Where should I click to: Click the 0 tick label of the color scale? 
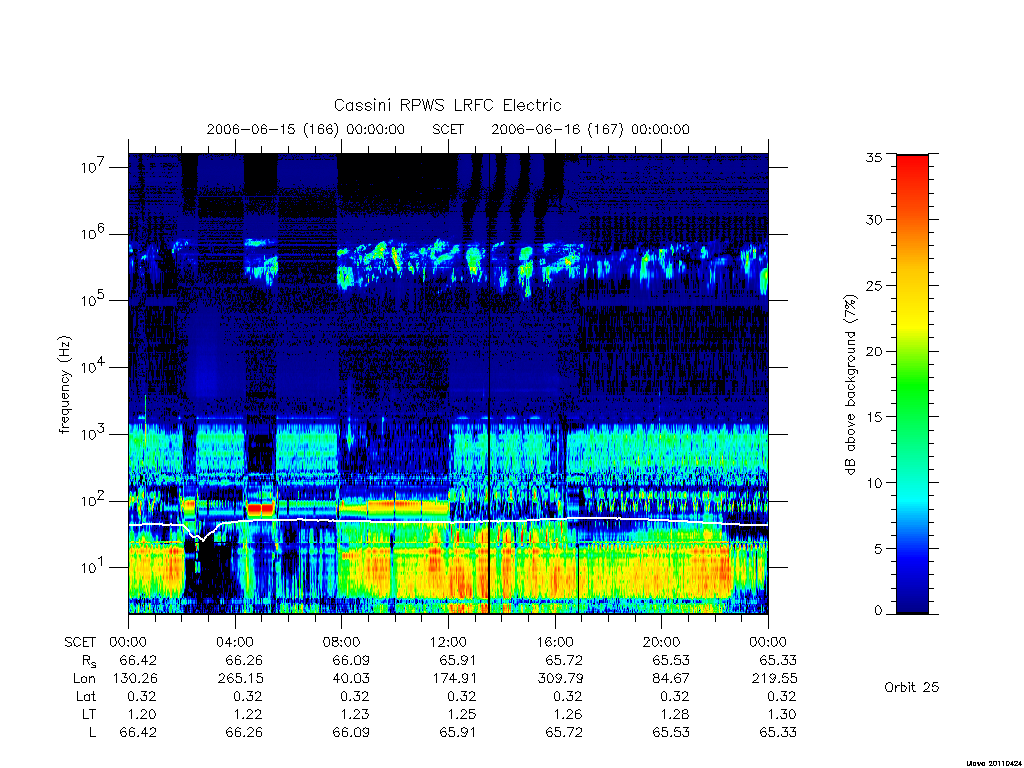(x=878, y=611)
